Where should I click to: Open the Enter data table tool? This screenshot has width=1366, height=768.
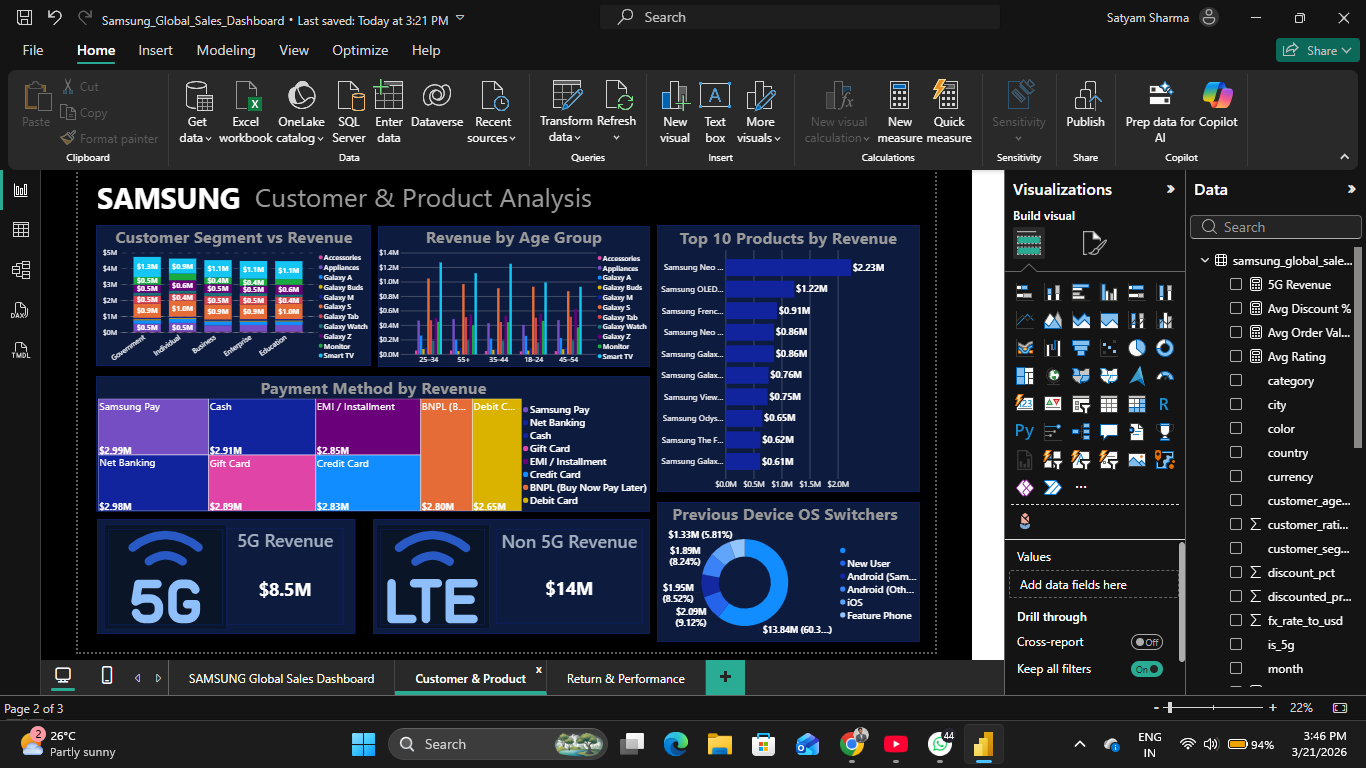tap(389, 112)
